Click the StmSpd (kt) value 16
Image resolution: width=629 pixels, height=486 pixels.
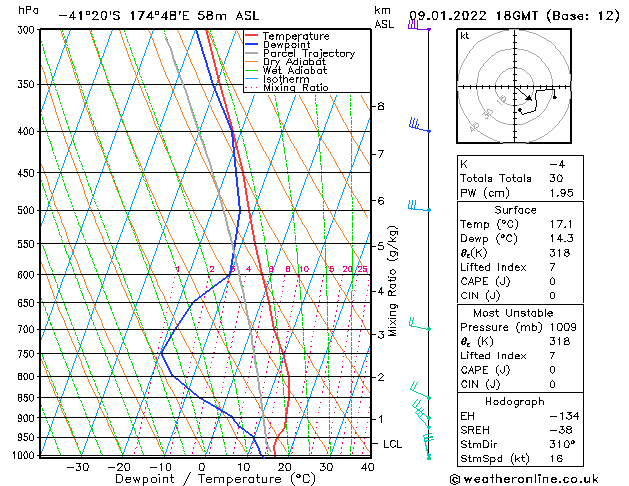pyautogui.click(x=556, y=458)
